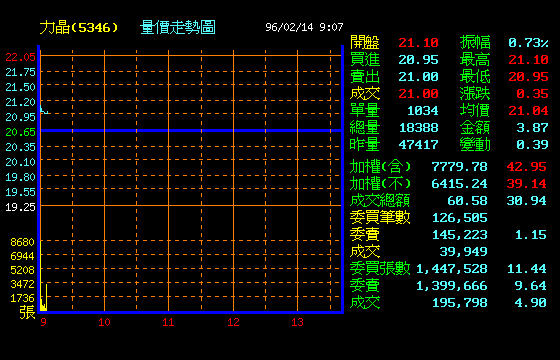The width and height of the screenshot is (560, 360).
Task: Click the 均價 average price 21.04
Action: [x=528, y=111]
